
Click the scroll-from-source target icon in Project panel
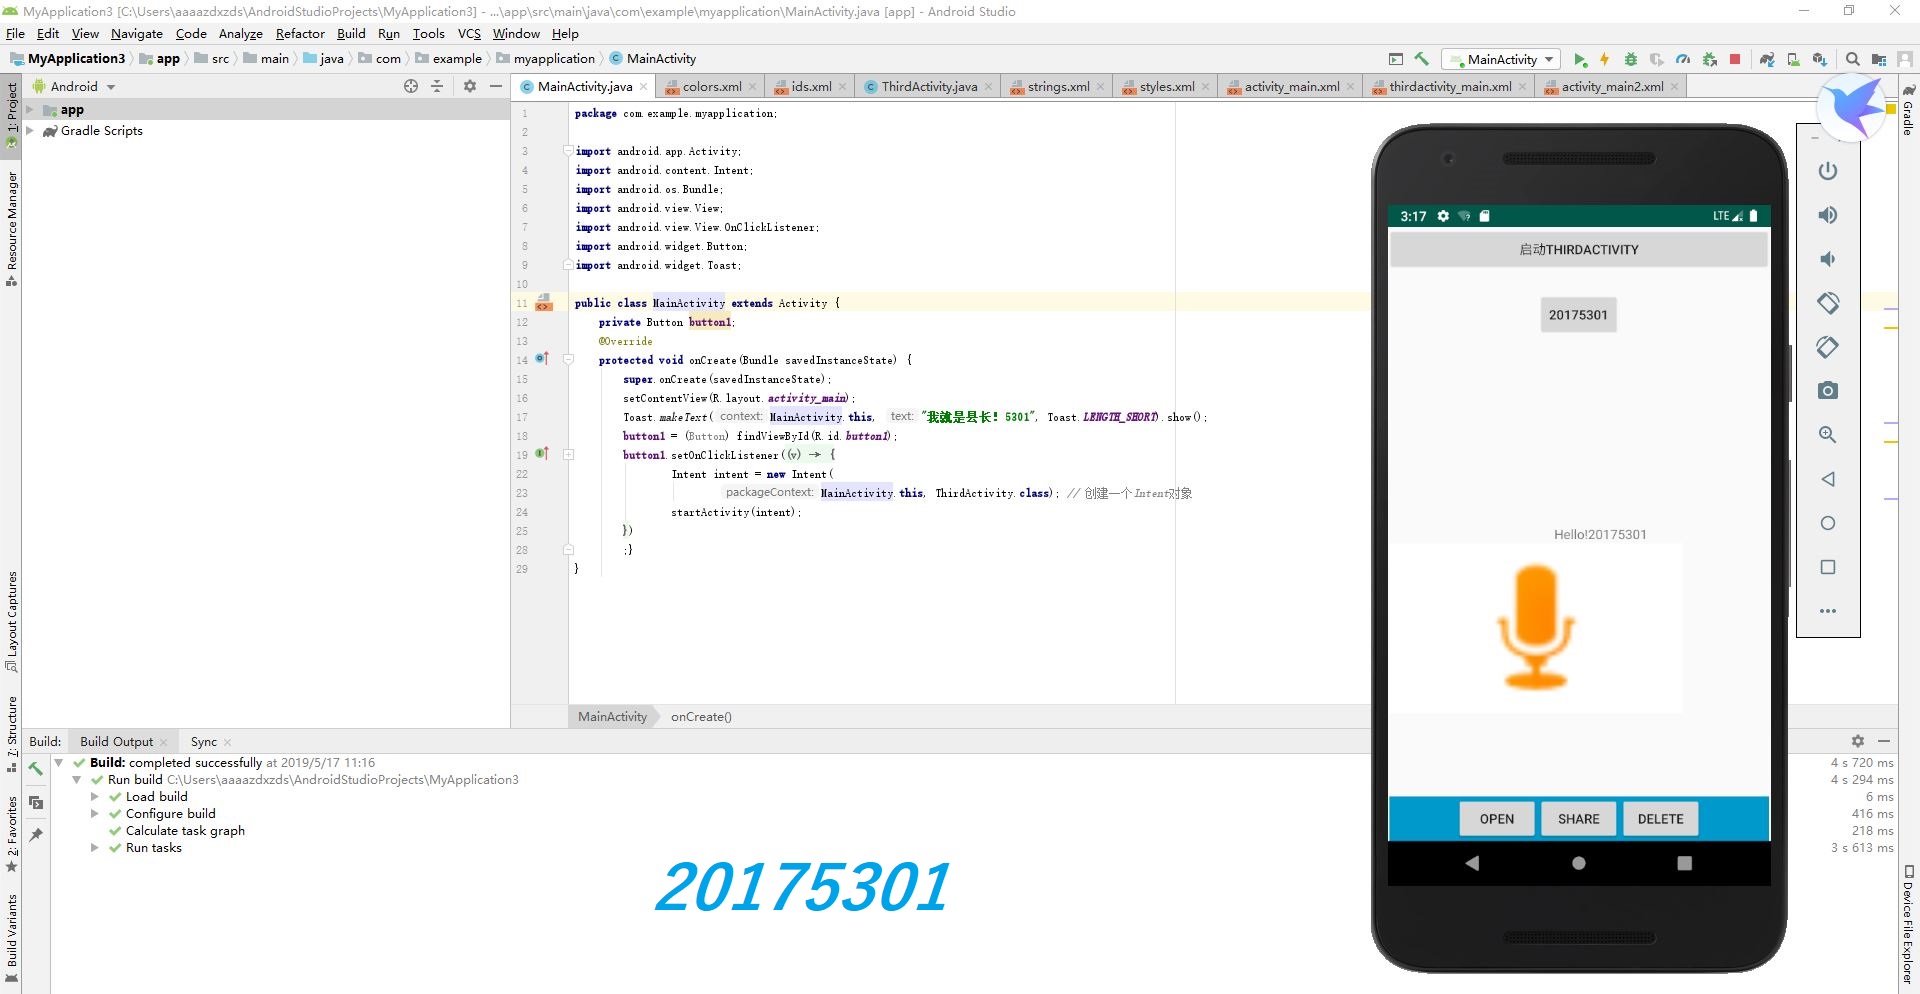pyautogui.click(x=411, y=87)
